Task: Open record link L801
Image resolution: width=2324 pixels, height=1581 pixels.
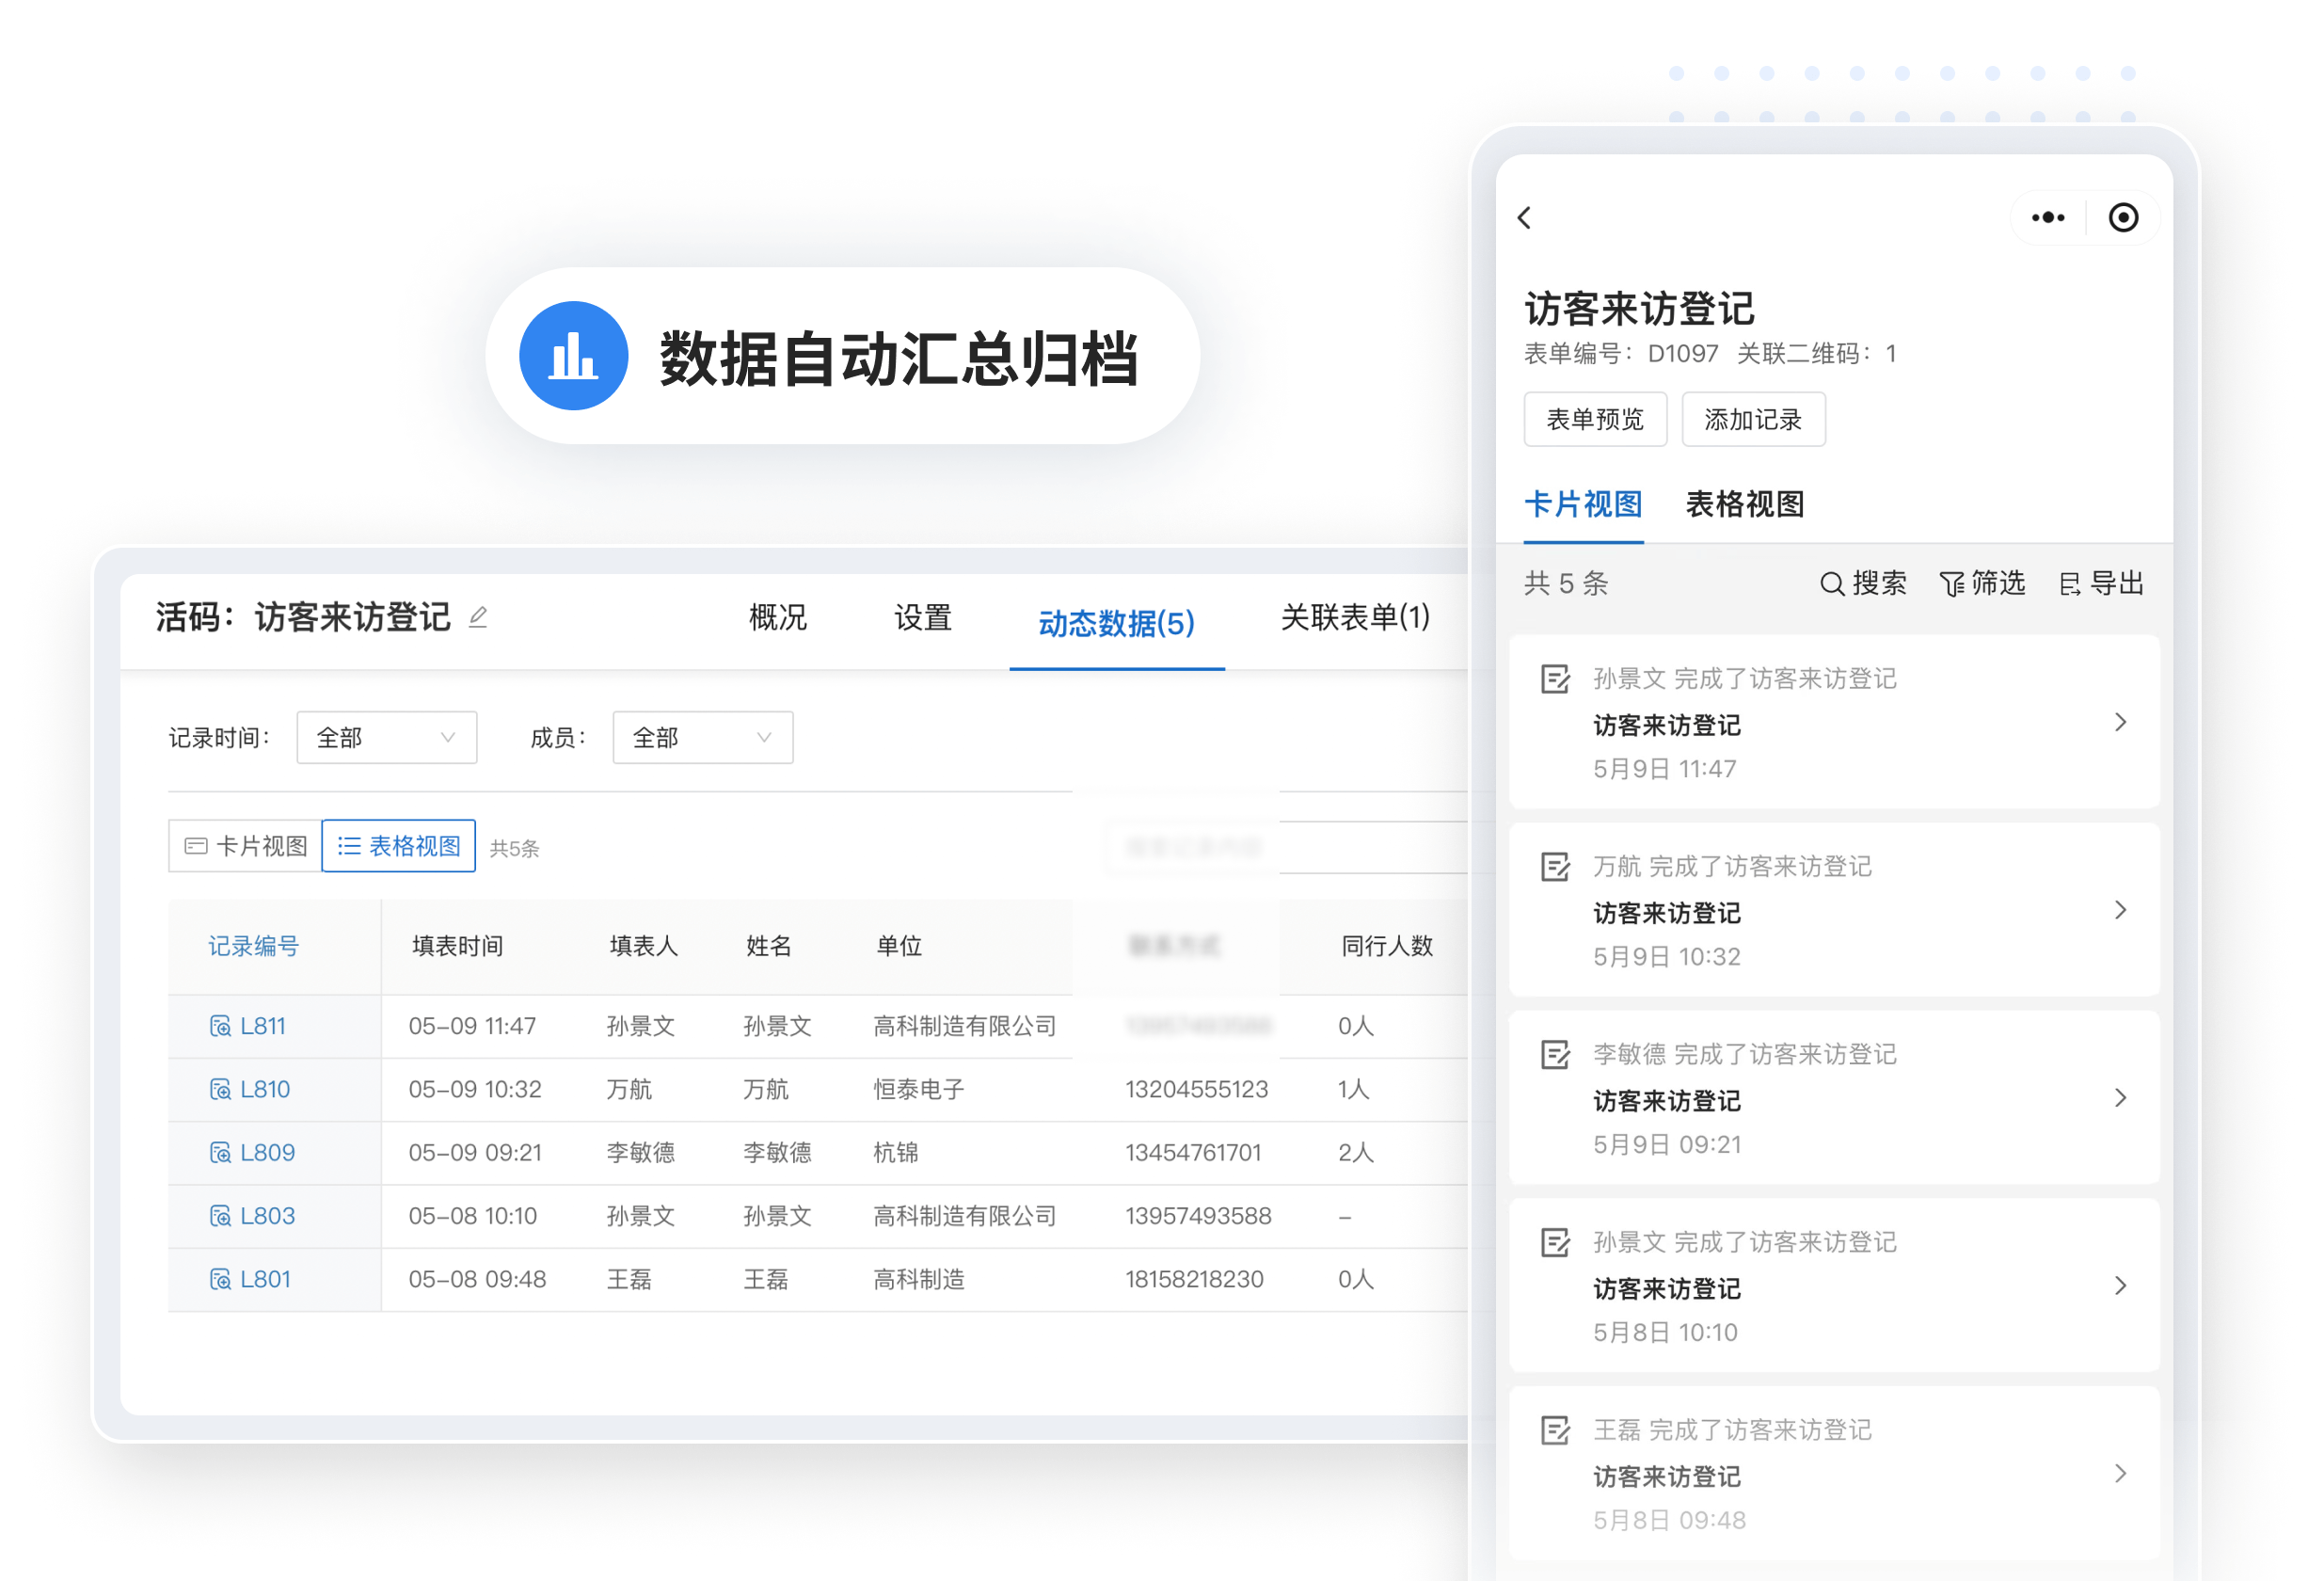Action: point(265,1279)
